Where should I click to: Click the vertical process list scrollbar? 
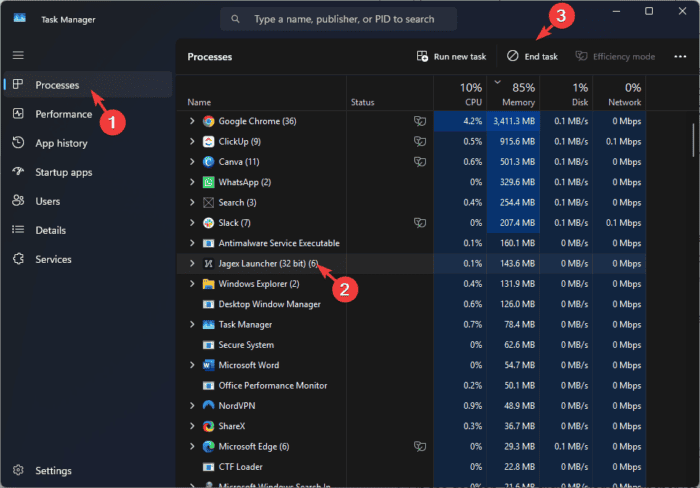click(693, 140)
